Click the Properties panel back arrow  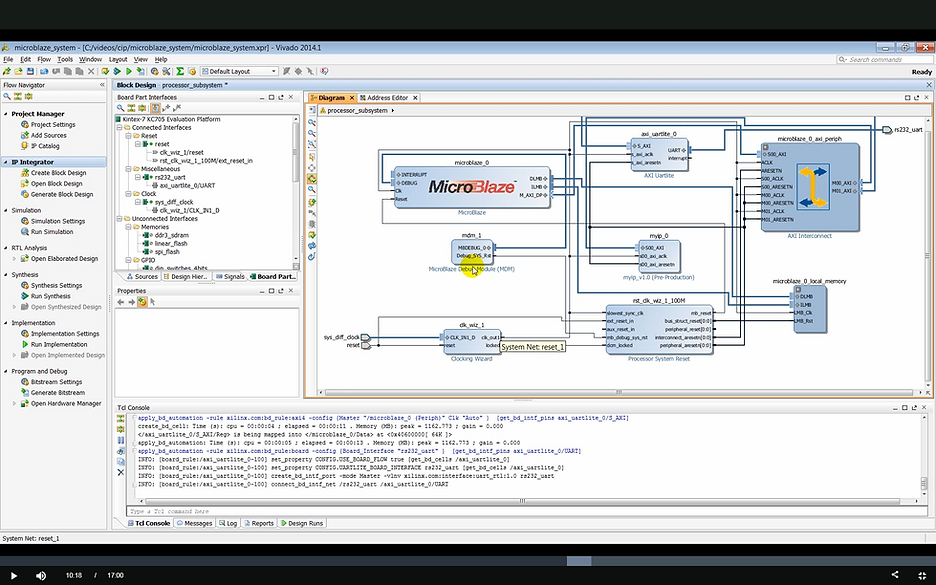click(x=121, y=302)
